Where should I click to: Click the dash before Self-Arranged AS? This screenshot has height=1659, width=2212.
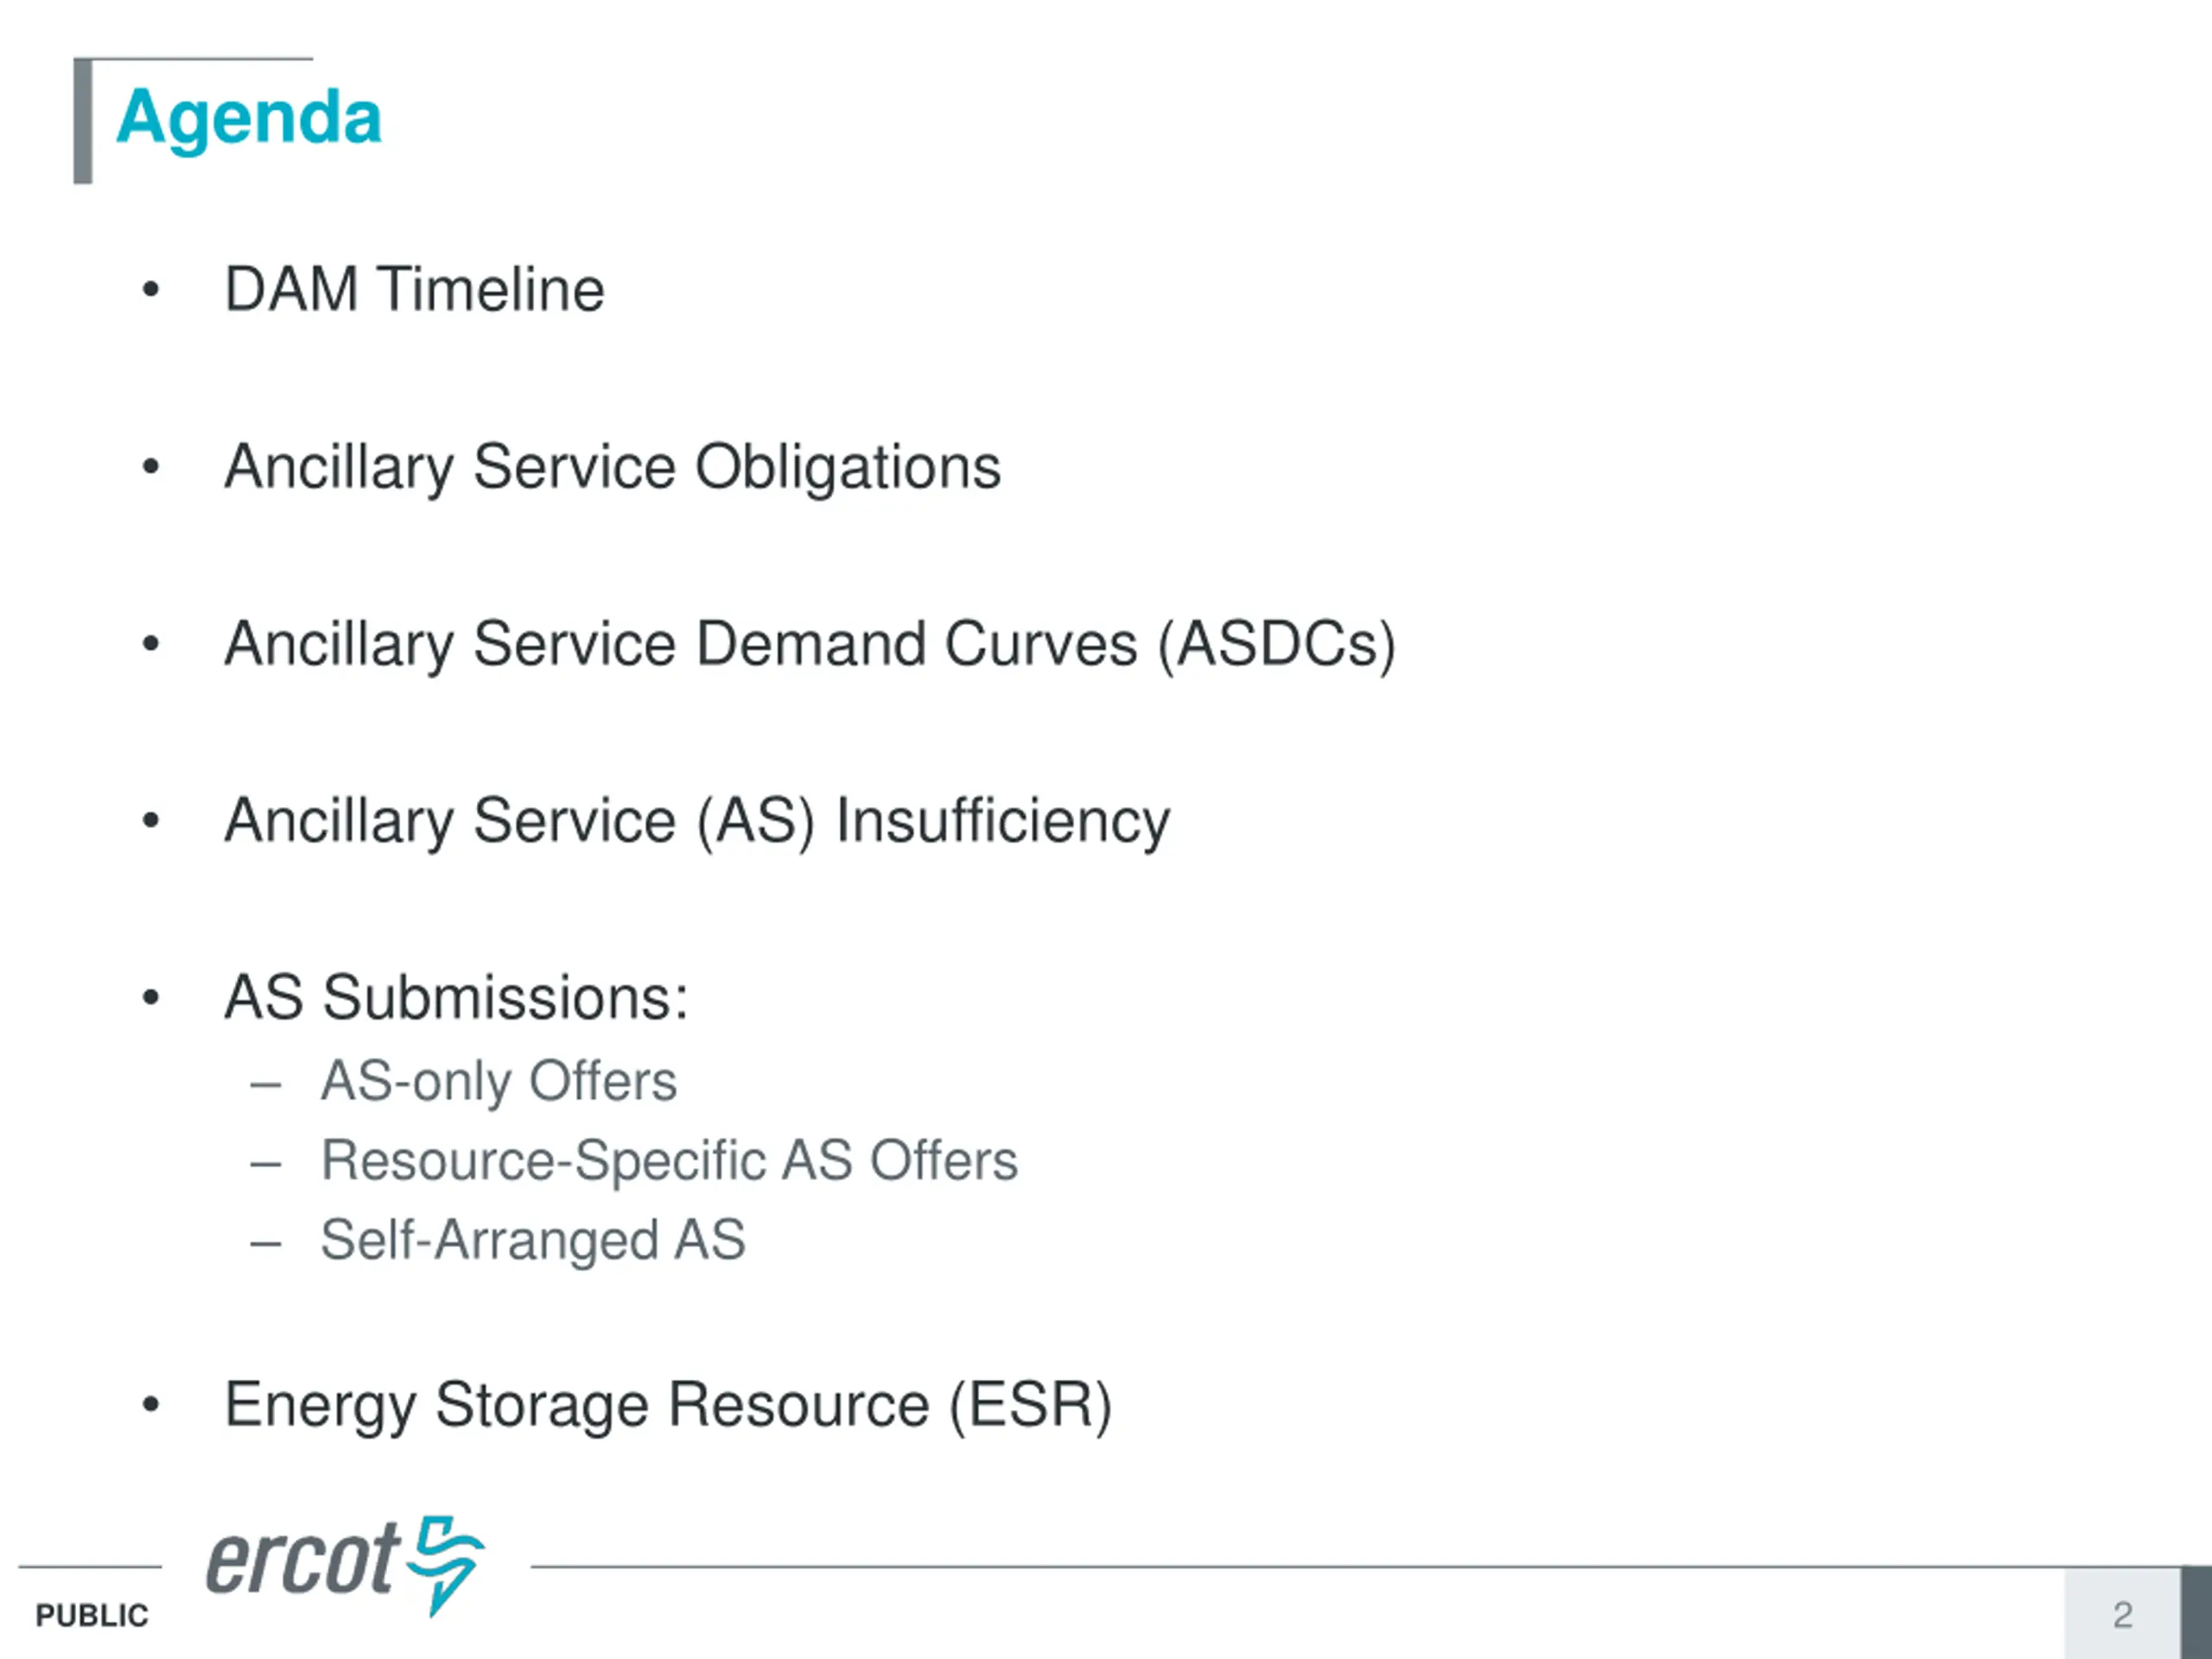266,1243
